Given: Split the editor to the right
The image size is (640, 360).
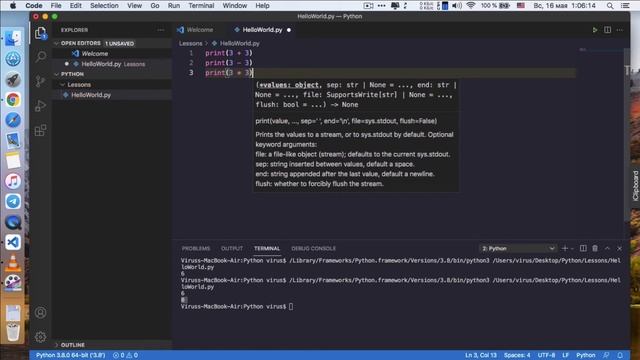Looking at the screenshot, I should click(607, 30).
